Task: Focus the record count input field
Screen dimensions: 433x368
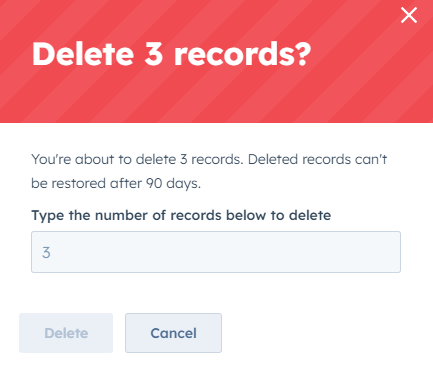Action: (216, 252)
